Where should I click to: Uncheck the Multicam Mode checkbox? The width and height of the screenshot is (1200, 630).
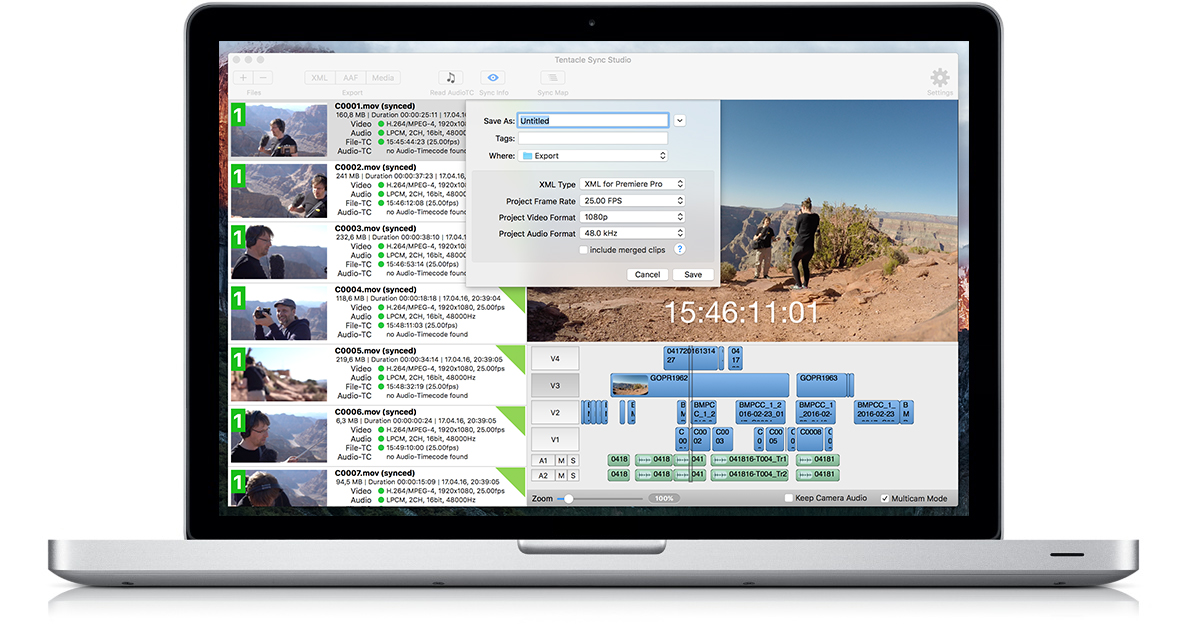pyautogui.click(x=884, y=498)
